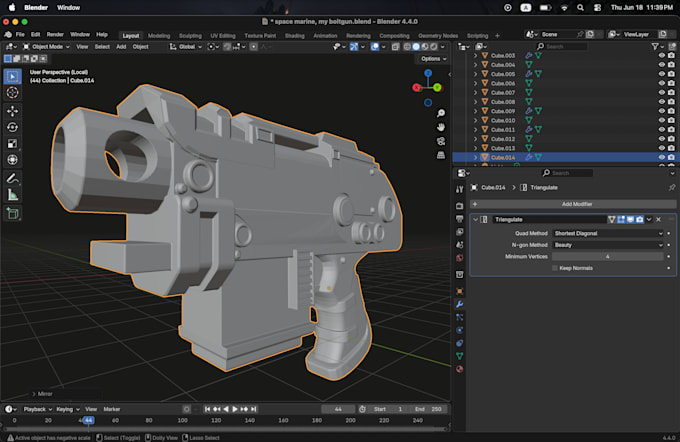Open the Playback dropdown in timeline
The width and height of the screenshot is (680, 442).
[37, 409]
